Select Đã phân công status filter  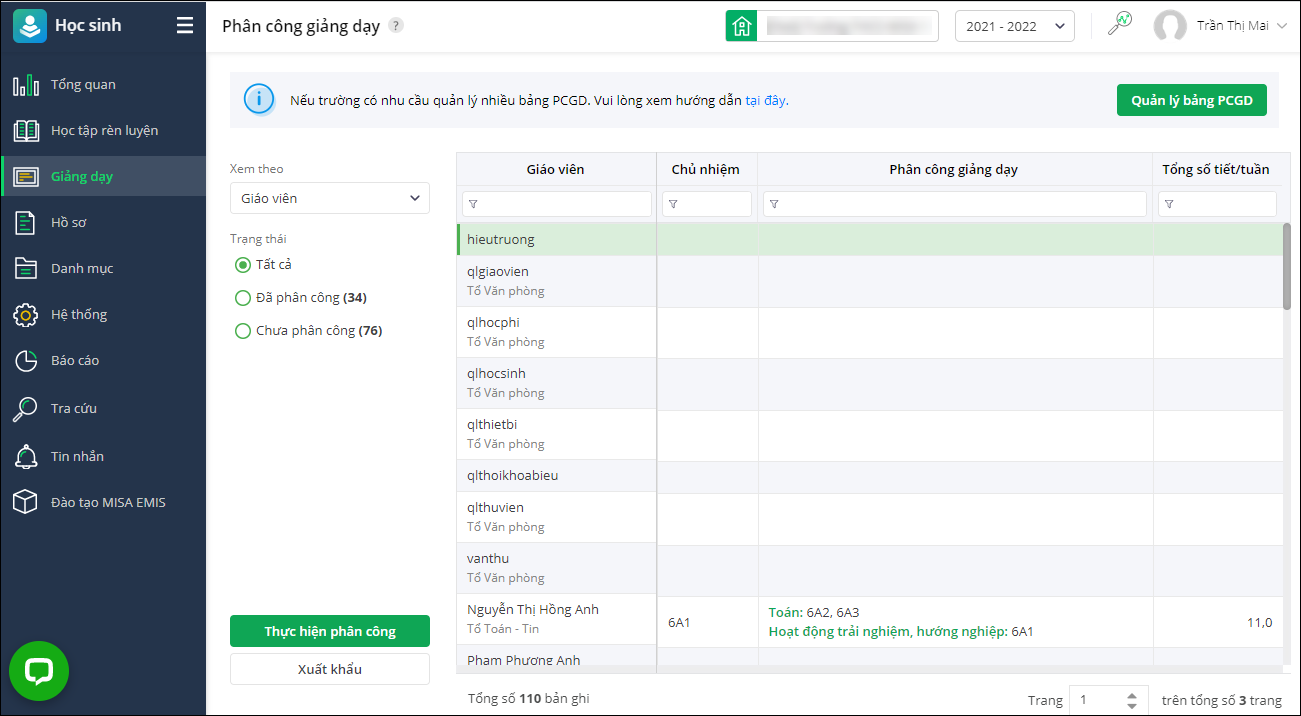(242, 298)
